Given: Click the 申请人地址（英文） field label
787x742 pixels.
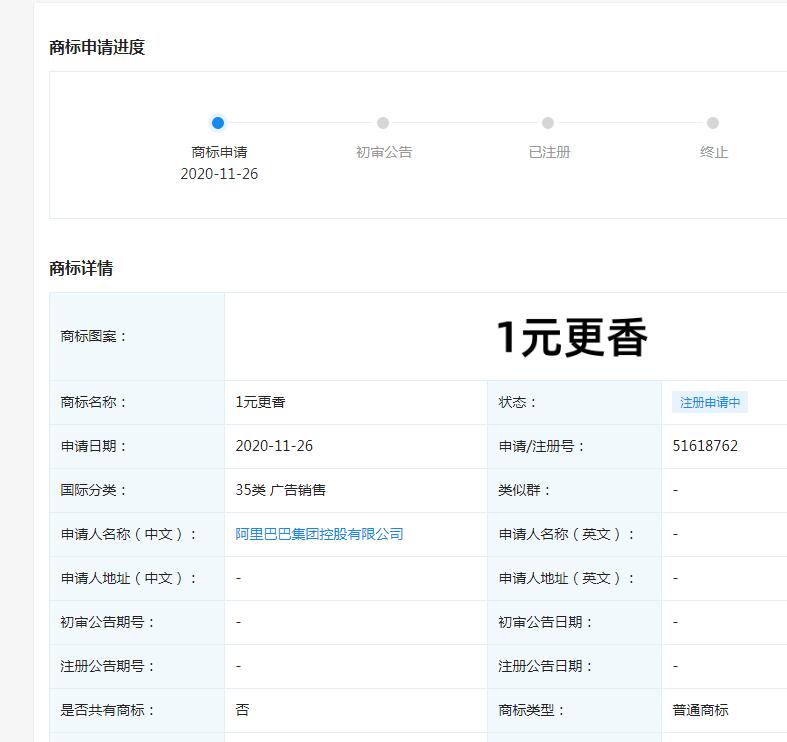Looking at the screenshot, I should click(x=566, y=578).
